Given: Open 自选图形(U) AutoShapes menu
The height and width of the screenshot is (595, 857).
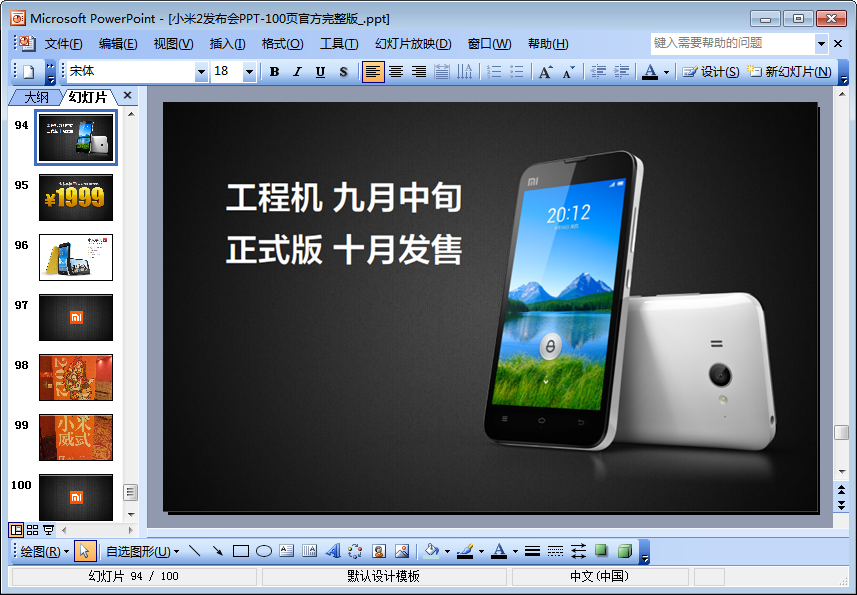Looking at the screenshot, I should (x=143, y=551).
